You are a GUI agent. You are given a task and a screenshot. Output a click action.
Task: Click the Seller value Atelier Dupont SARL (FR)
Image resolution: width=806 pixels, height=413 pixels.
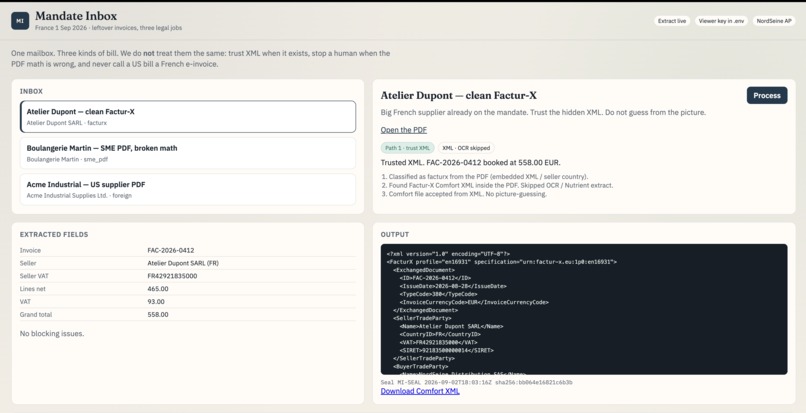tap(183, 263)
